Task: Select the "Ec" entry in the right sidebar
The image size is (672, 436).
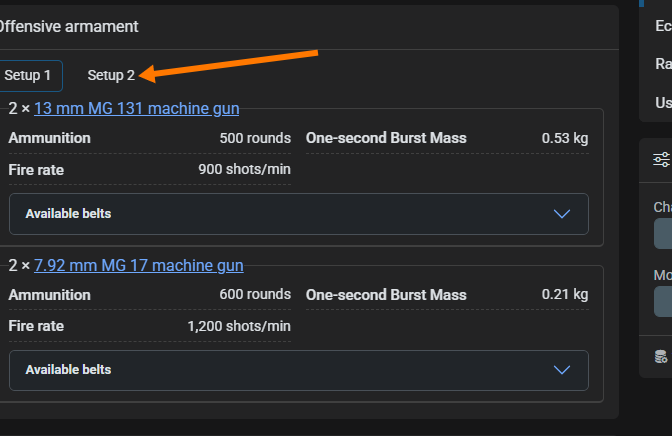Action: 662,26
